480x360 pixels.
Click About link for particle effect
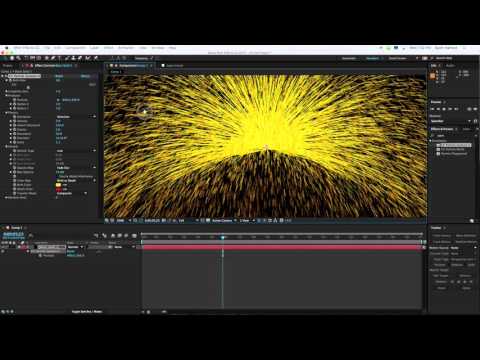[85, 76]
